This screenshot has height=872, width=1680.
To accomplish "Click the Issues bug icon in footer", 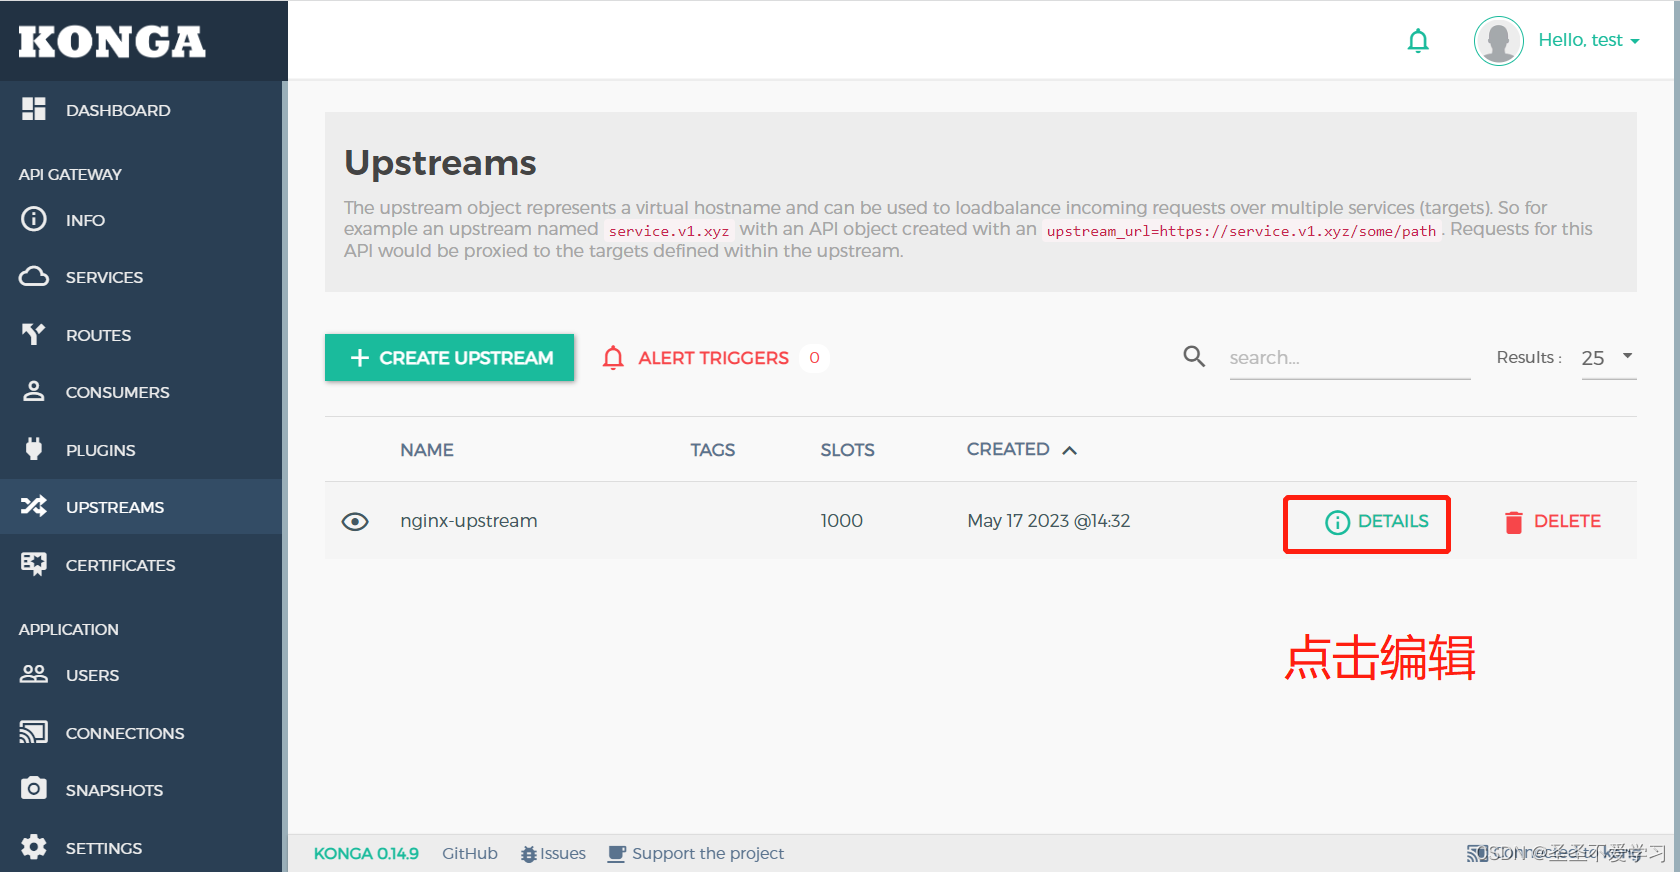I will tap(529, 854).
